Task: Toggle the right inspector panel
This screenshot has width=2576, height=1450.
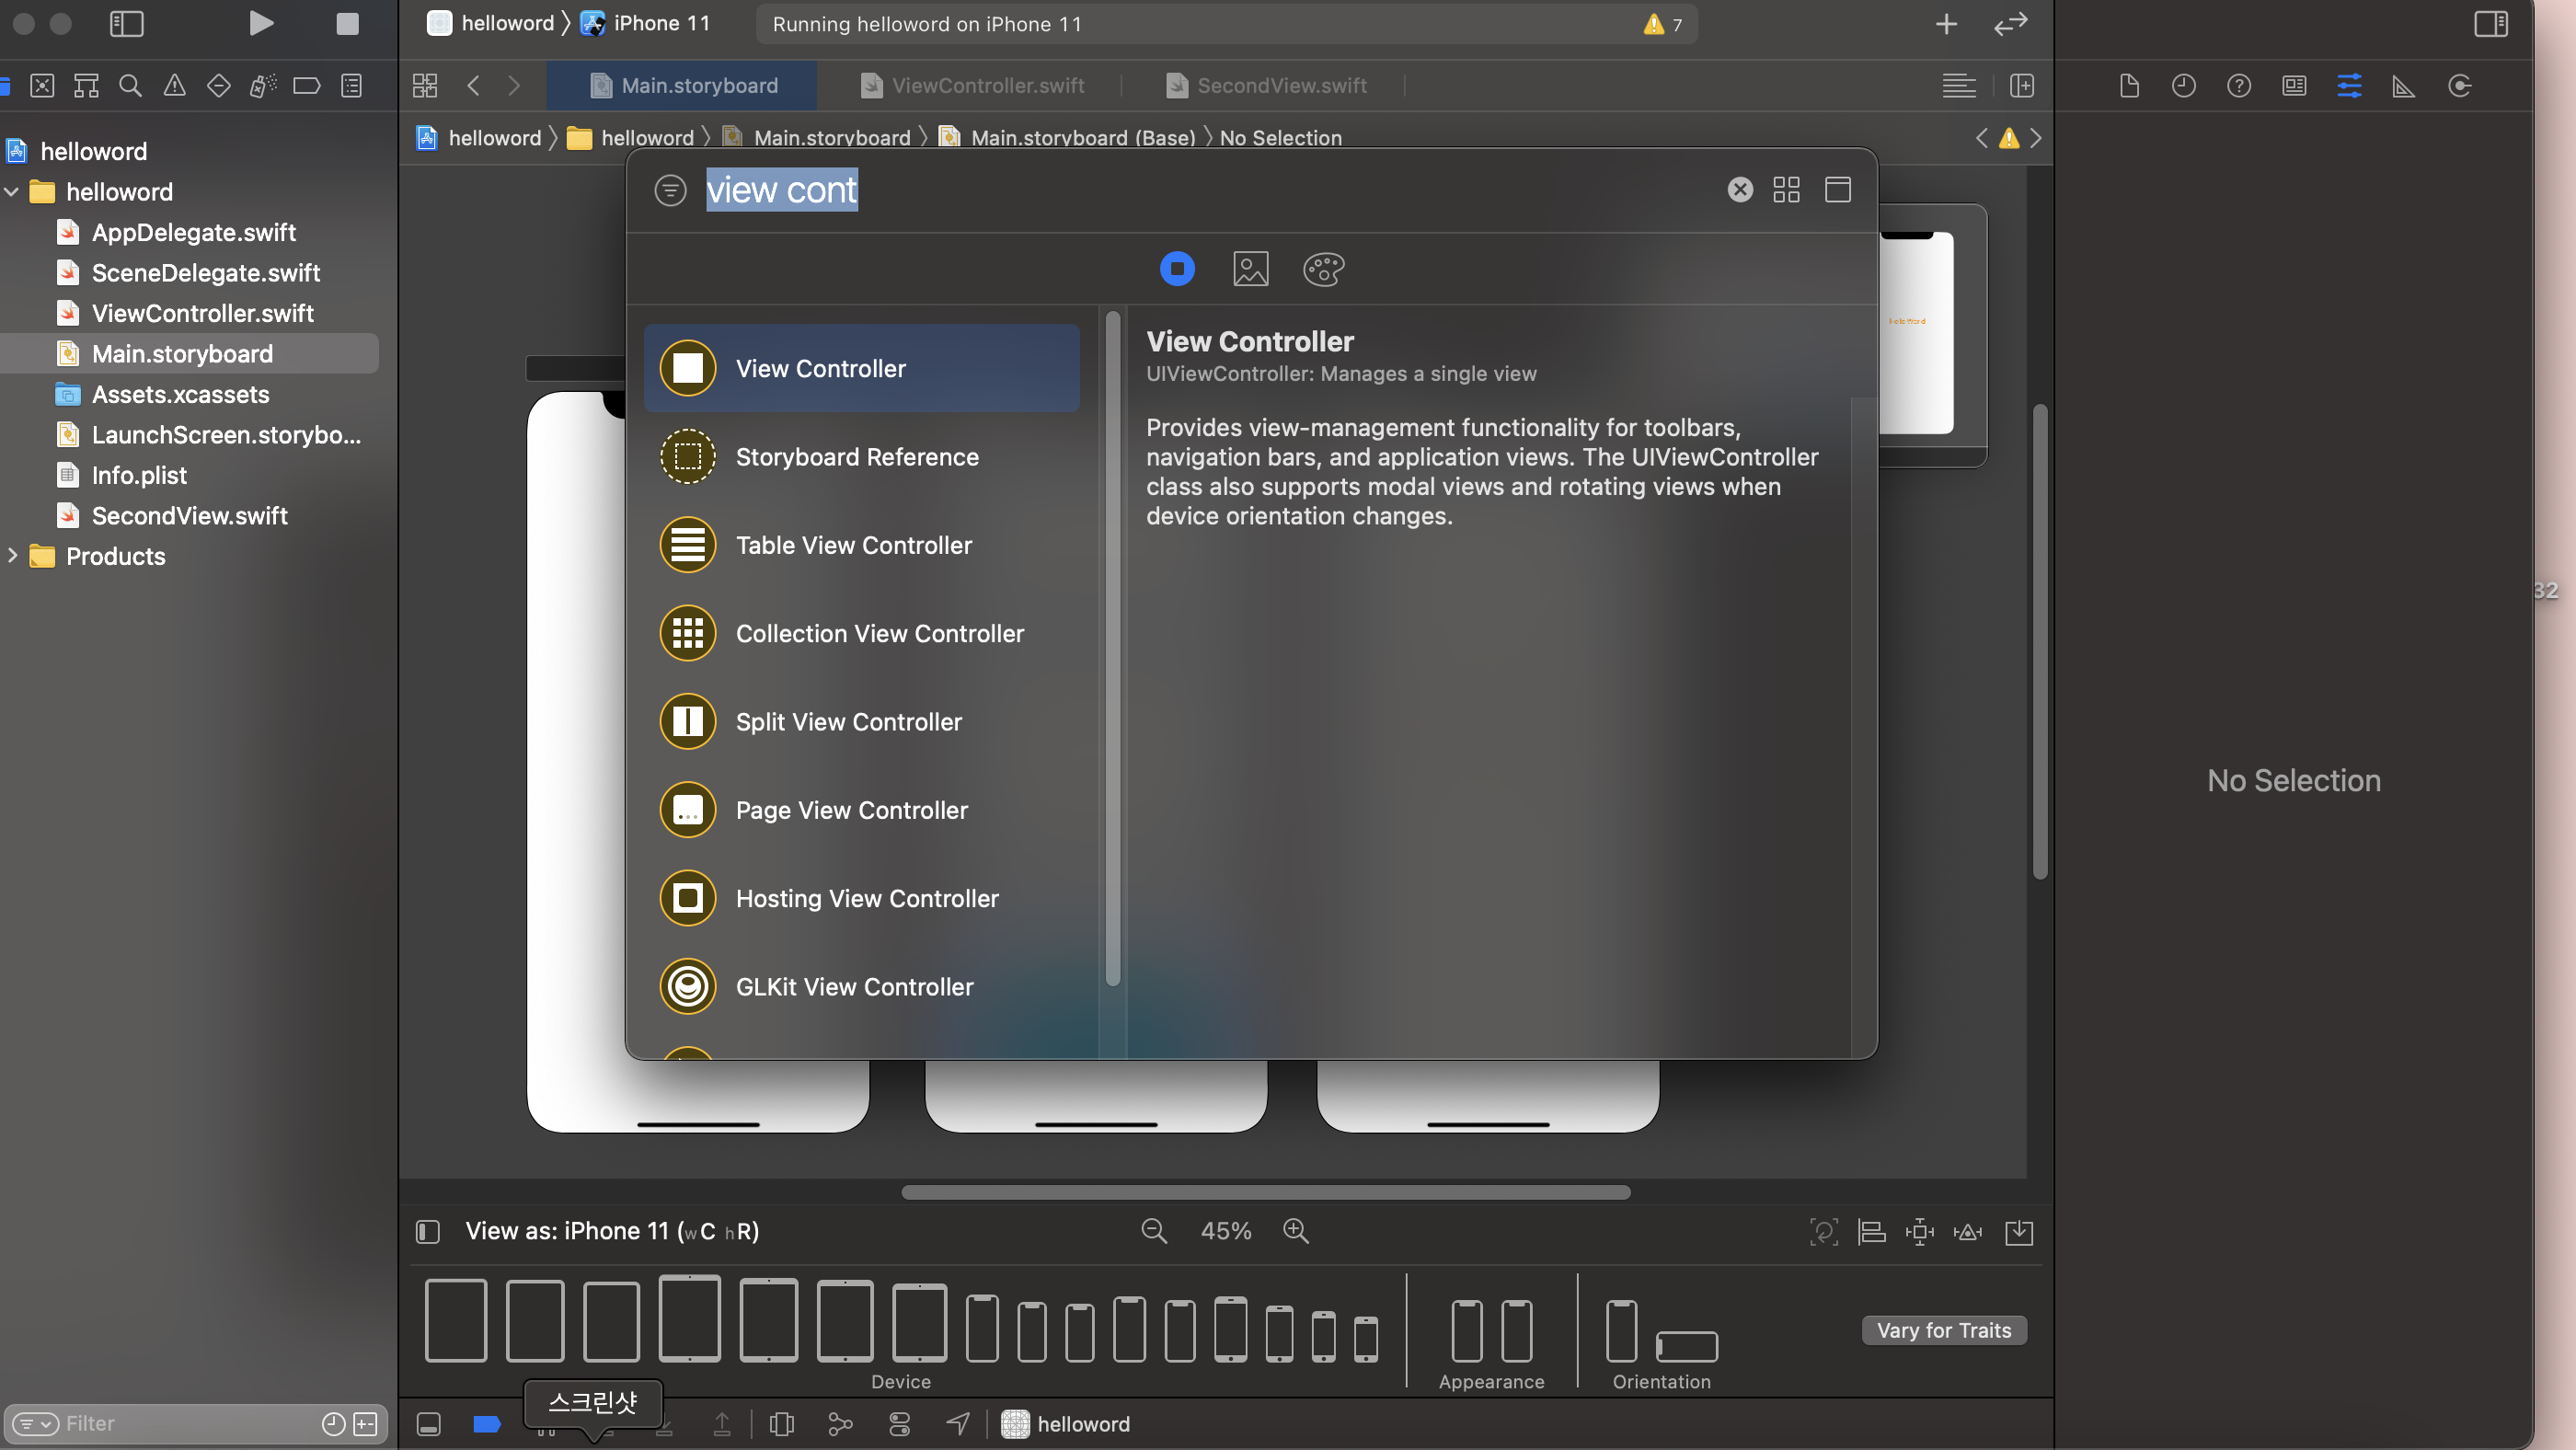Action: click(x=2490, y=23)
